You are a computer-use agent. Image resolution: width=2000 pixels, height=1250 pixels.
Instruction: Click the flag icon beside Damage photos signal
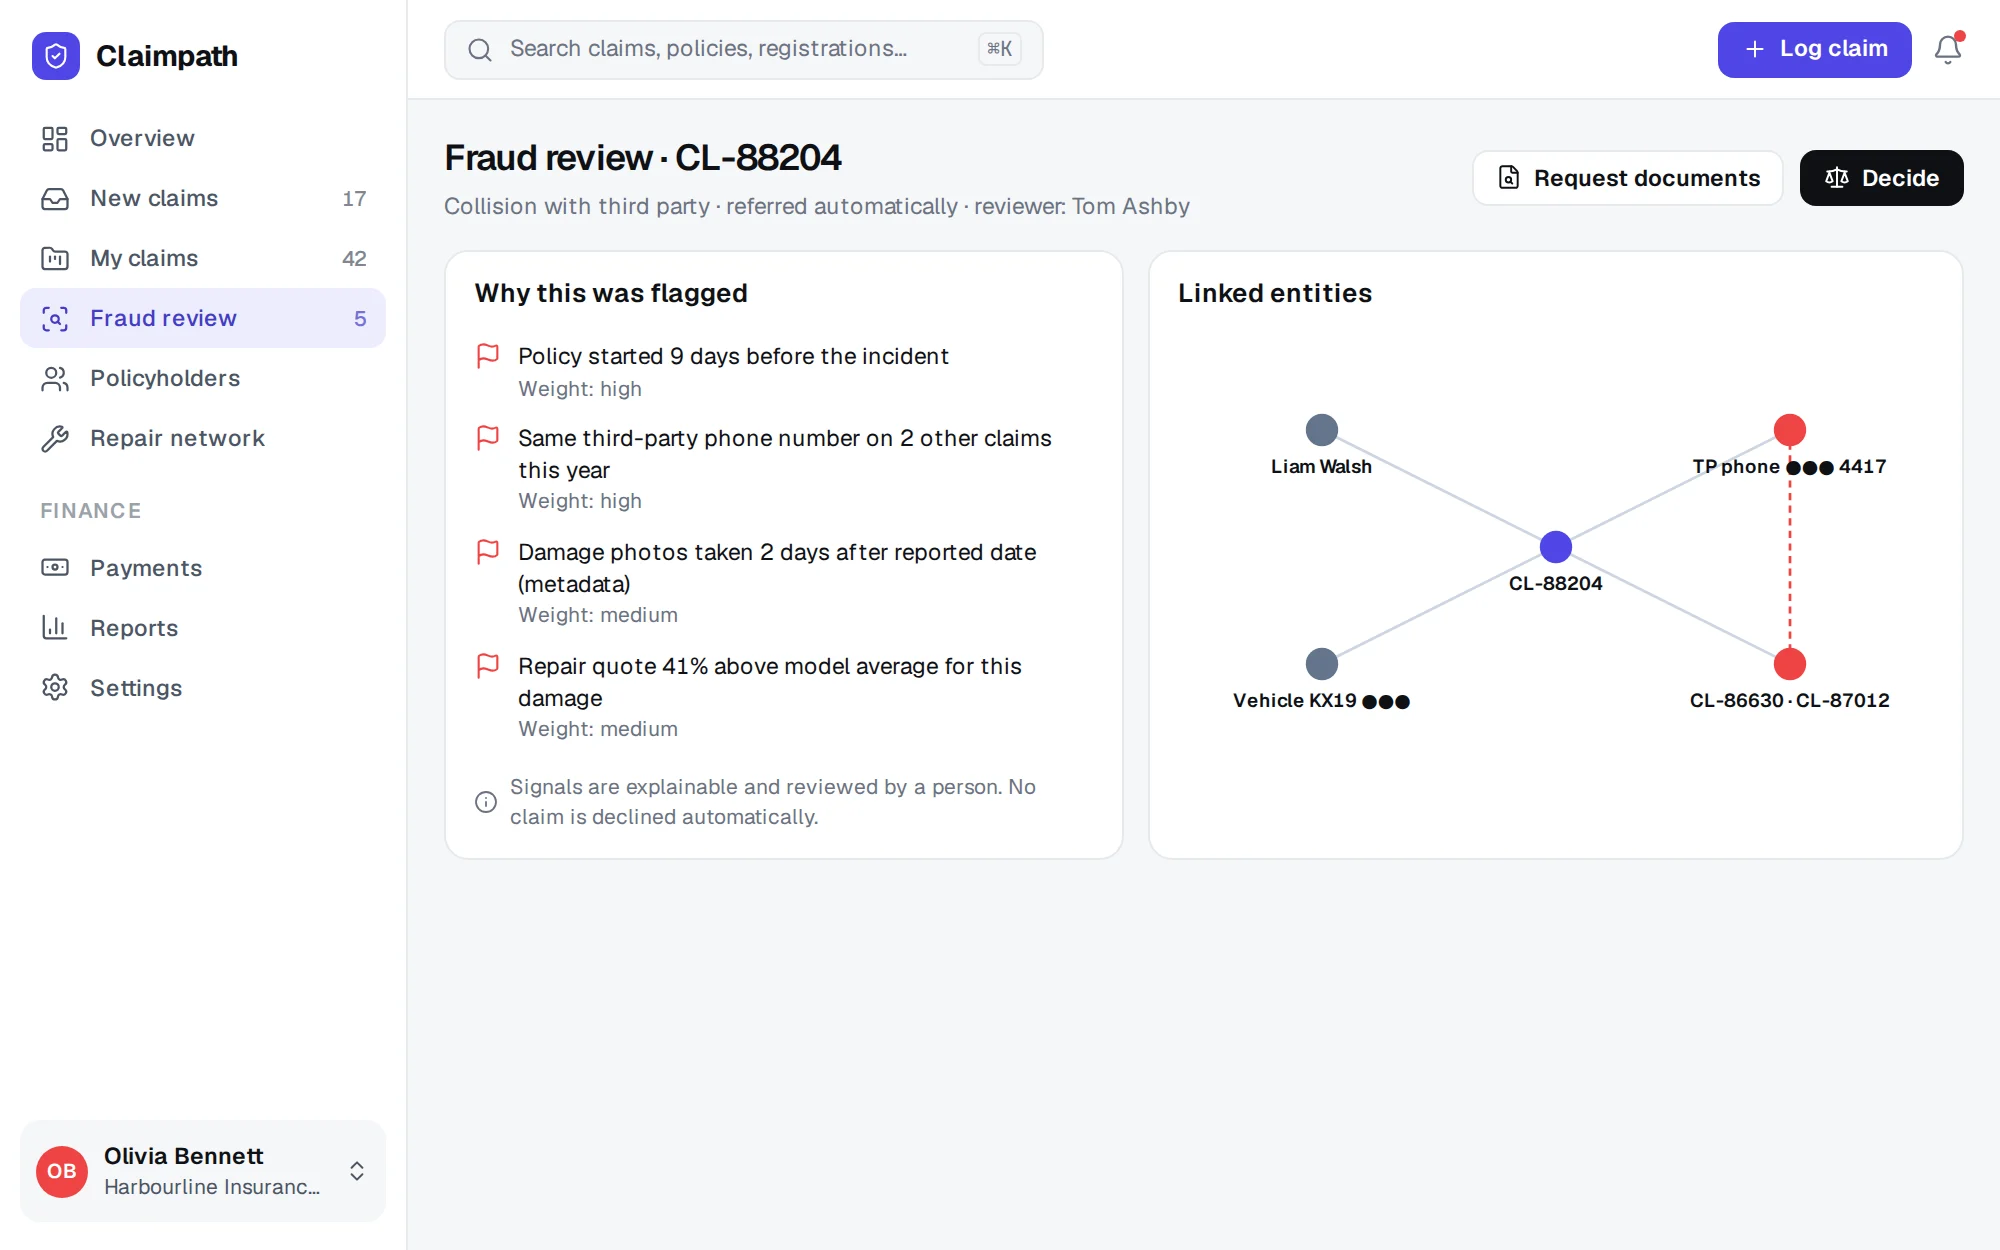click(488, 552)
